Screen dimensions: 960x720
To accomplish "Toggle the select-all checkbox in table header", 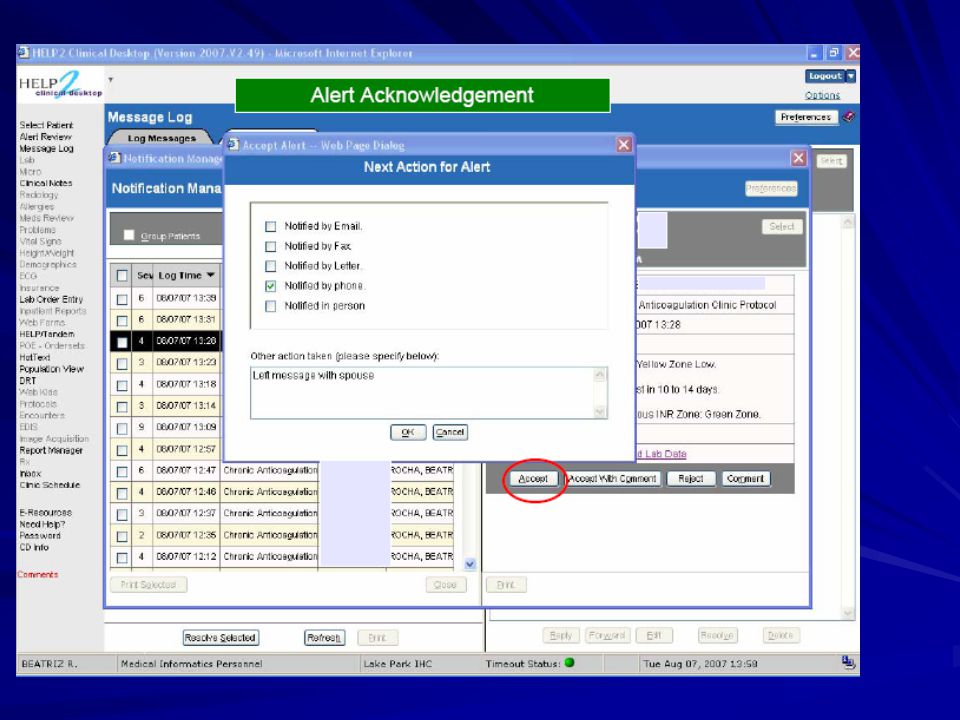I will [122, 276].
